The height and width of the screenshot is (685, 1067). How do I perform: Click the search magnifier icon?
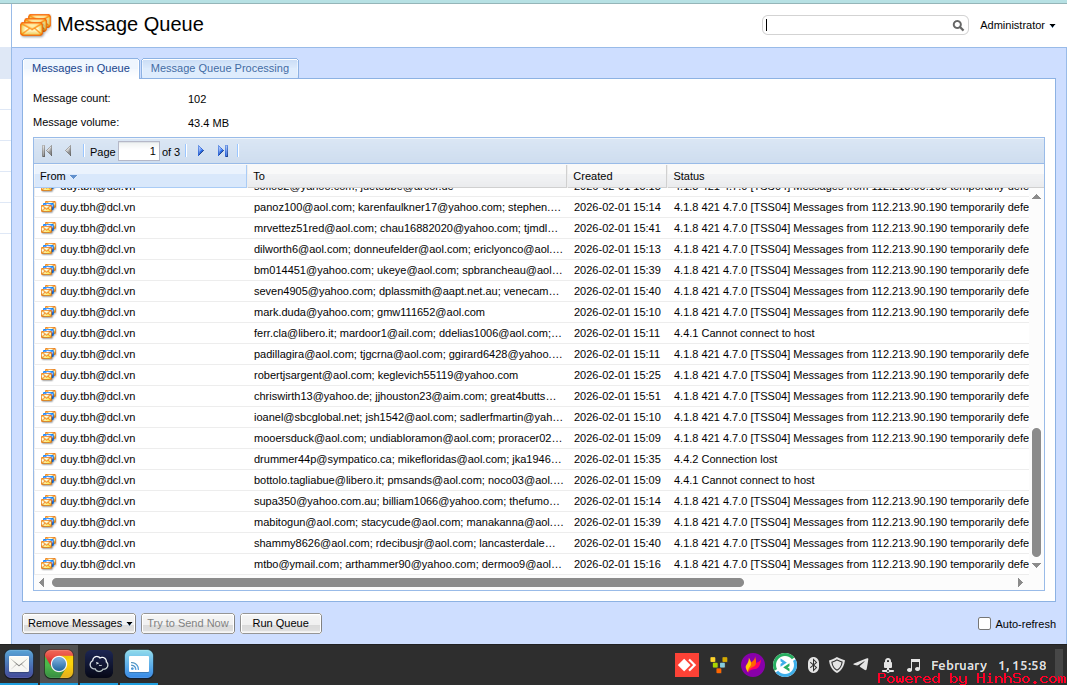(958, 26)
